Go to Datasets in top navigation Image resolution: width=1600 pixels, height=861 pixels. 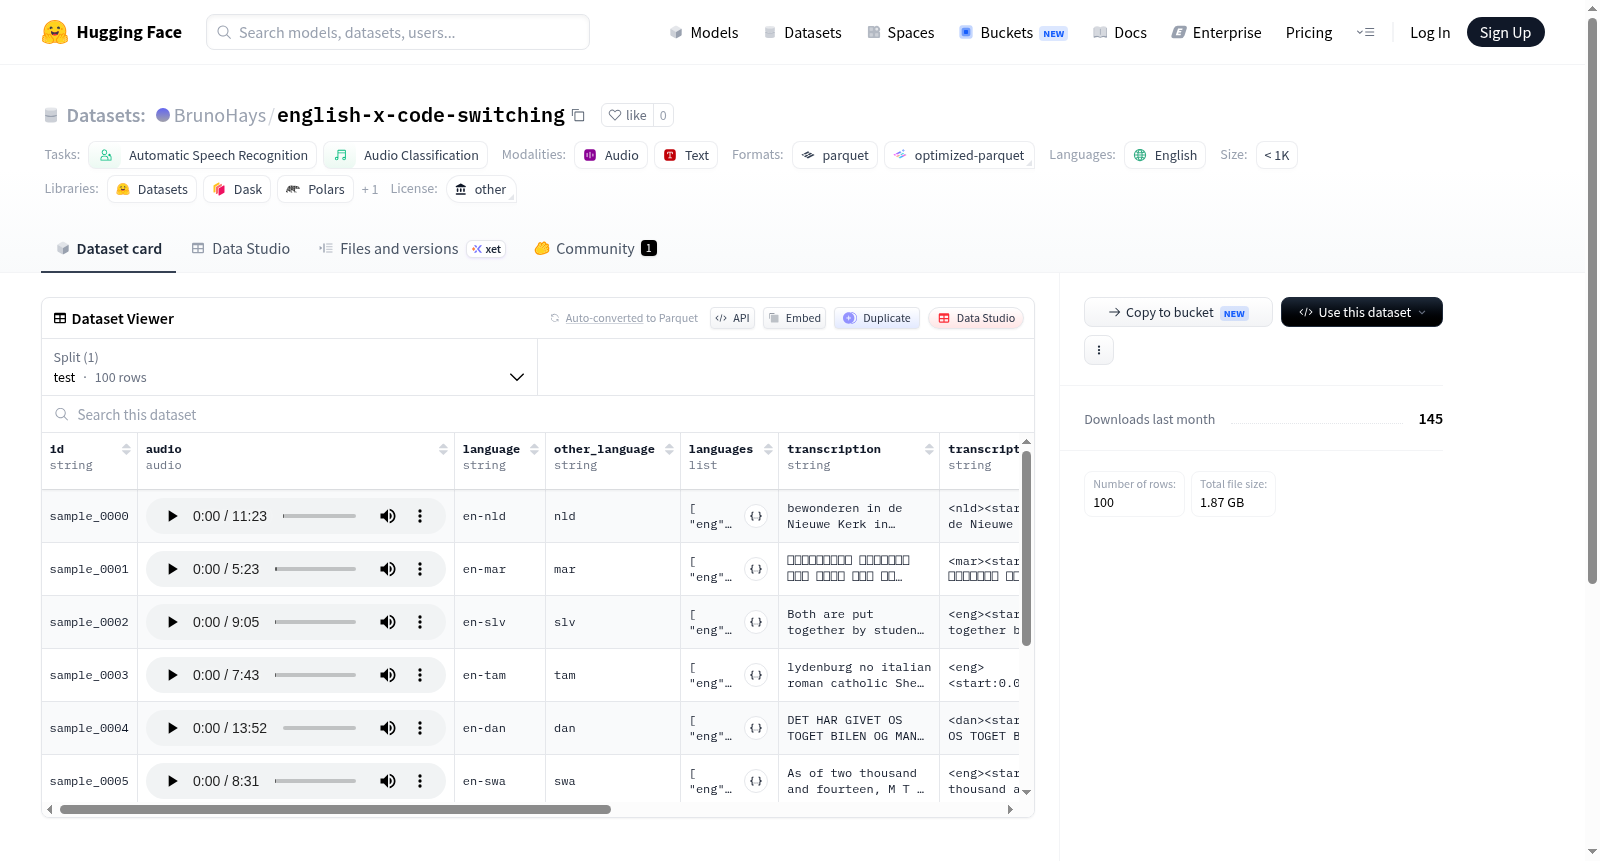point(802,32)
